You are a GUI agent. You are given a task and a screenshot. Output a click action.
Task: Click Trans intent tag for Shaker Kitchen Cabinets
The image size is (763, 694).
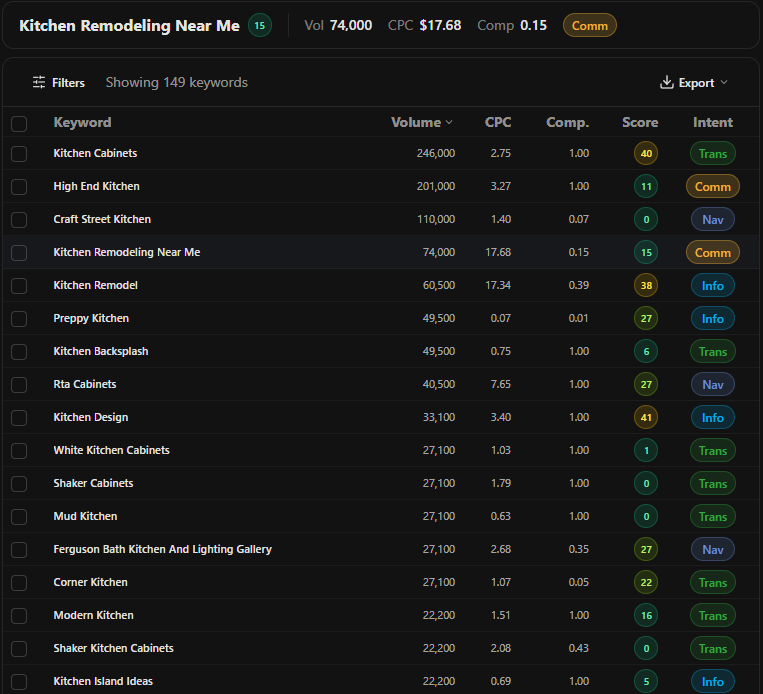coord(713,649)
